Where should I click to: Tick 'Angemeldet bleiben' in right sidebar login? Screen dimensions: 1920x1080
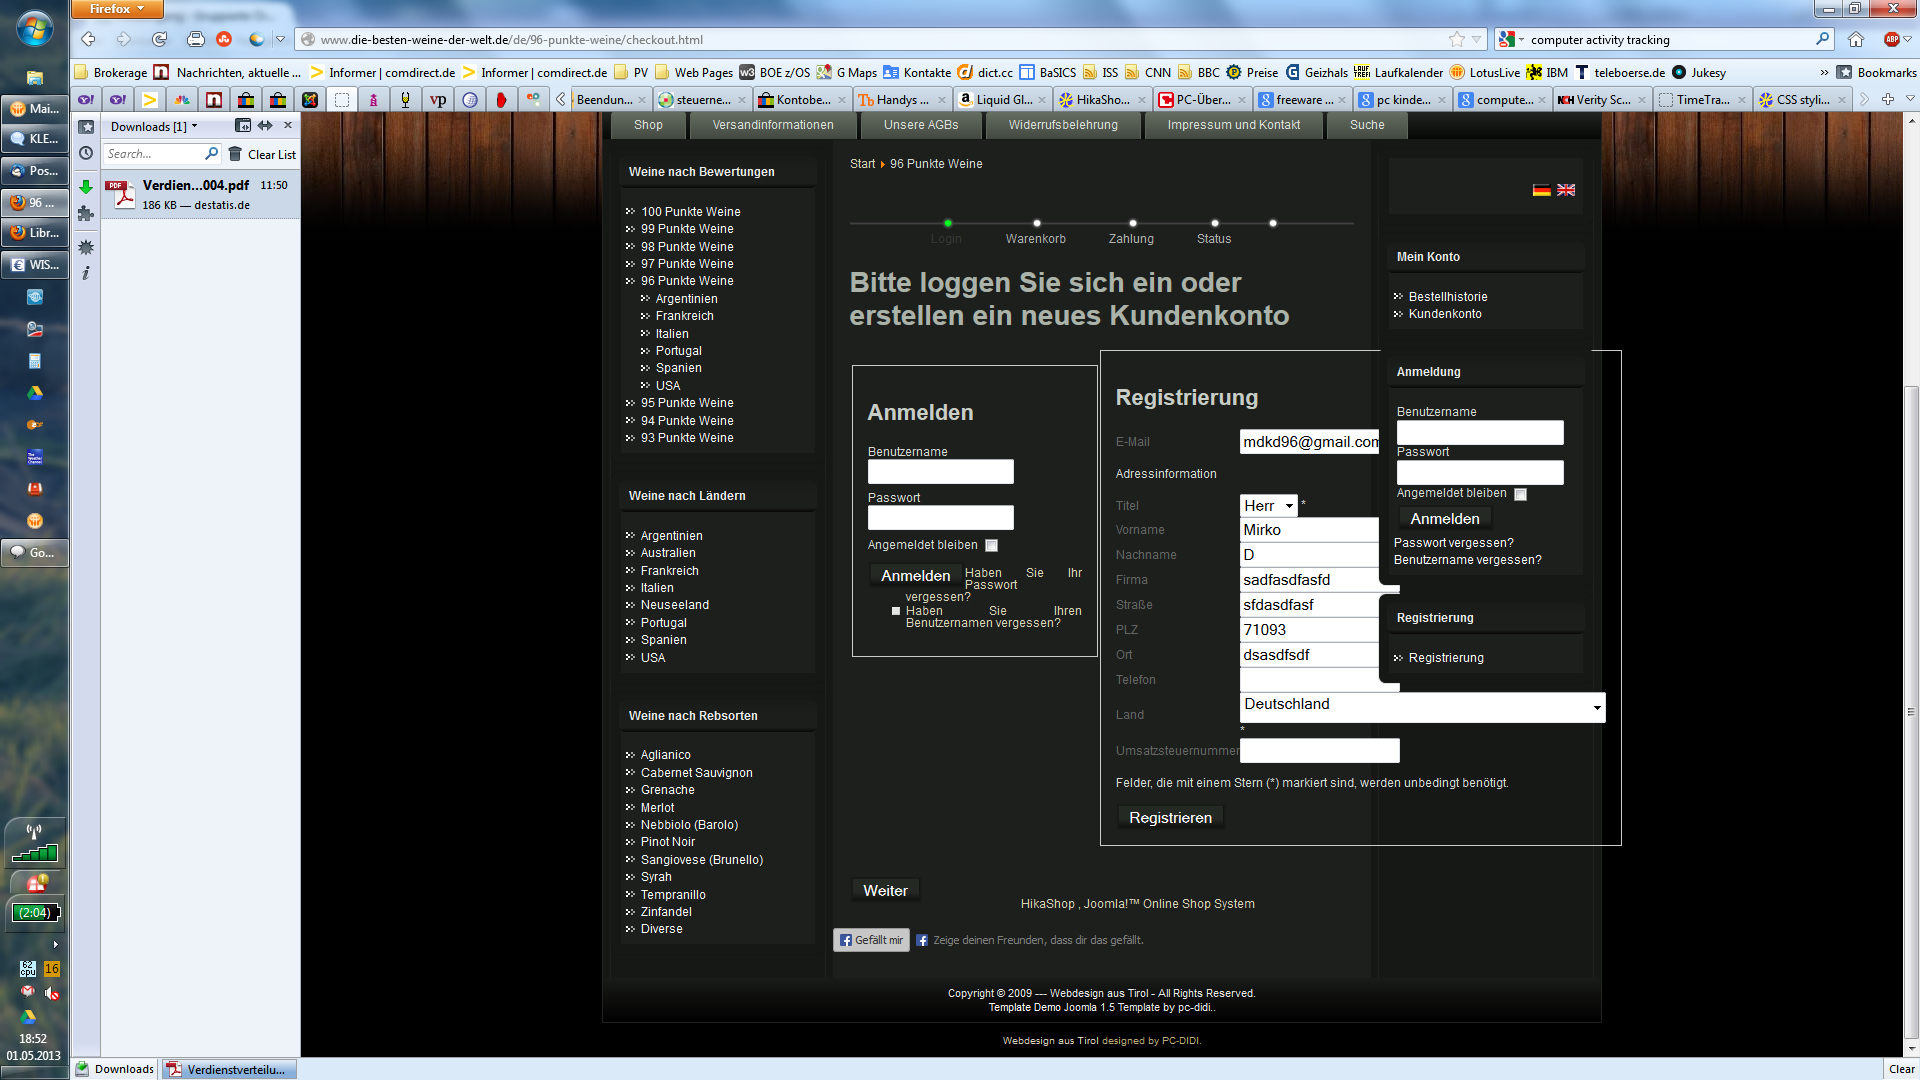point(1520,494)
